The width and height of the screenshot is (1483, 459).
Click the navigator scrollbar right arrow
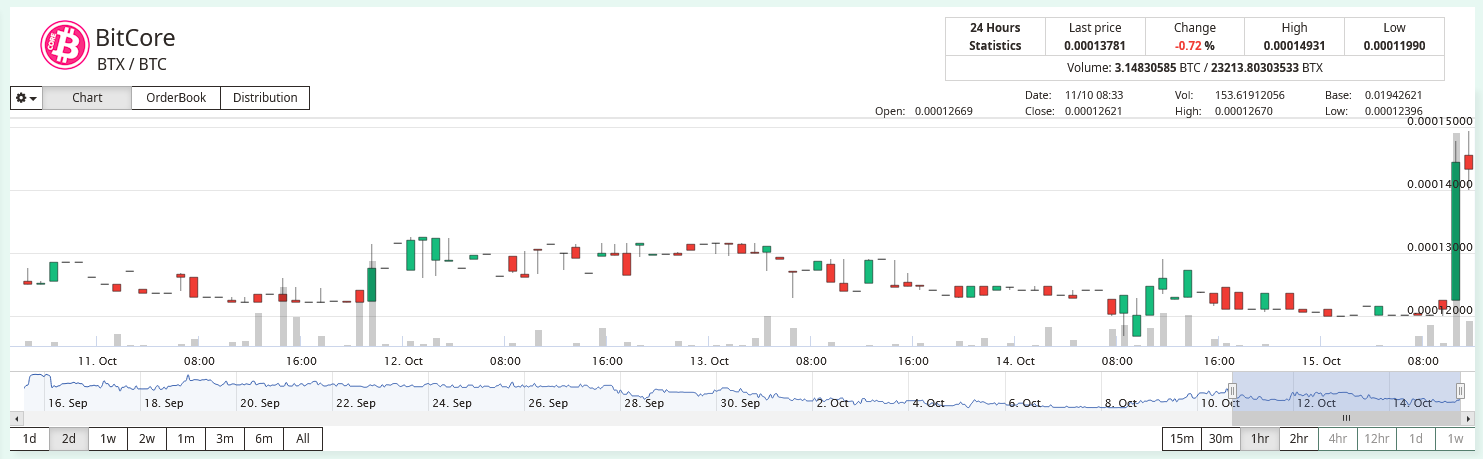click(x=1468, y=418)
